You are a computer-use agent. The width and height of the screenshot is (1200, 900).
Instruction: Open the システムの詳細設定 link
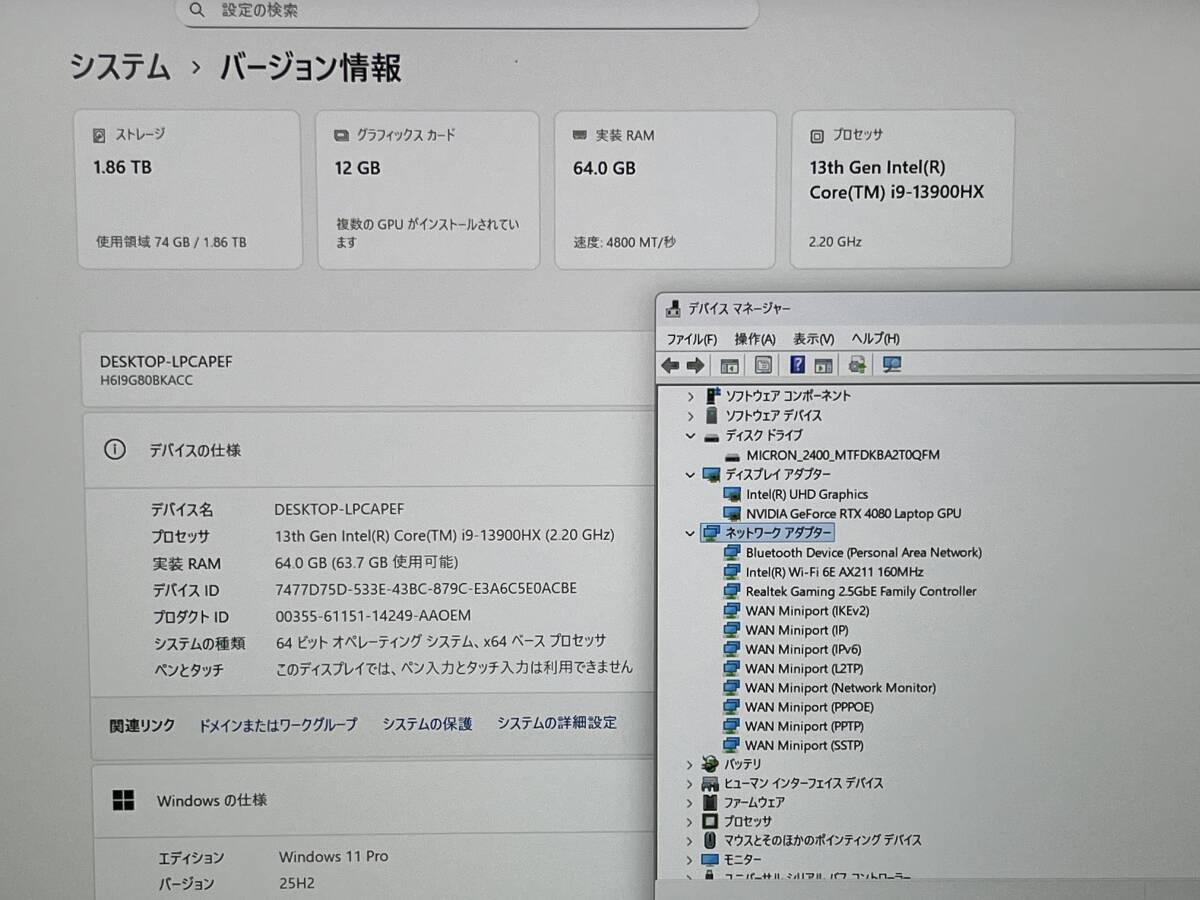pos(557,722)
